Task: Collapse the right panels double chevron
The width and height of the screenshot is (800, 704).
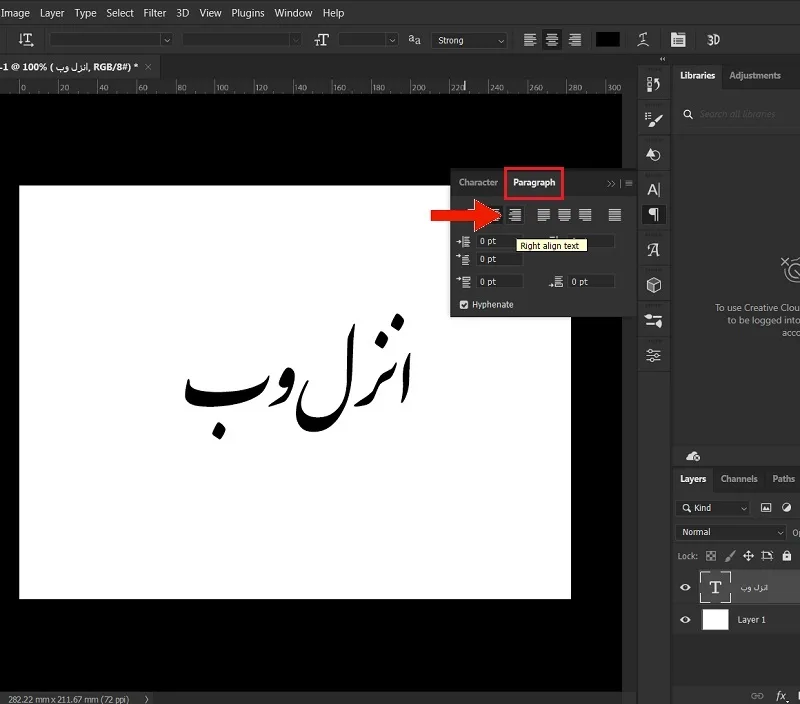Action: (662, 59)
